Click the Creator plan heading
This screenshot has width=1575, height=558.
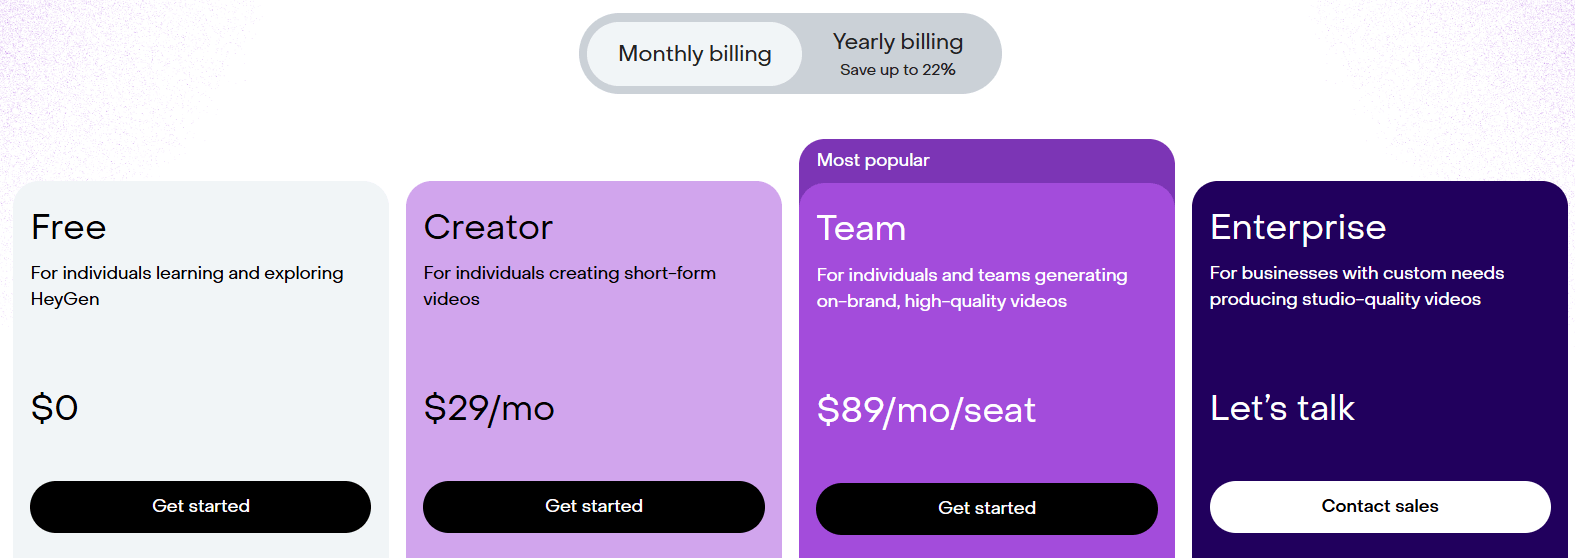pyautogui.click(x=488, y=228)
